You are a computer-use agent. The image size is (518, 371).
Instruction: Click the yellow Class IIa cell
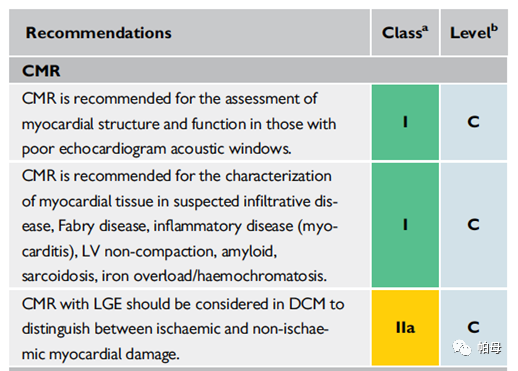(405, 328)
